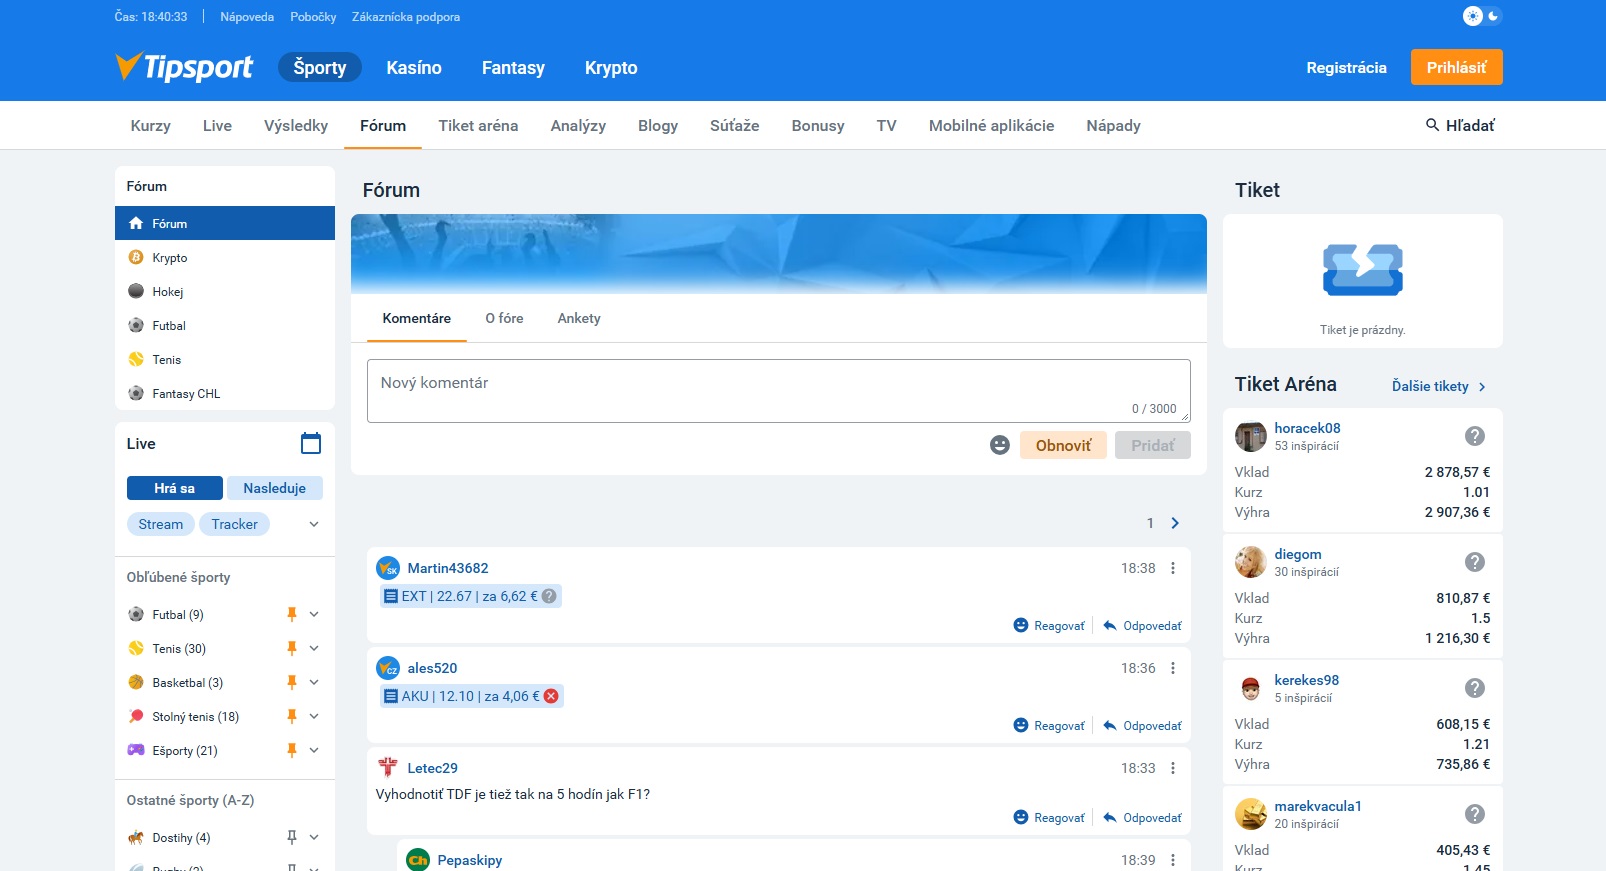Screen dimensions: 1606x871
Task: Focus the Nový komentár text field
Action: point(779,390)
